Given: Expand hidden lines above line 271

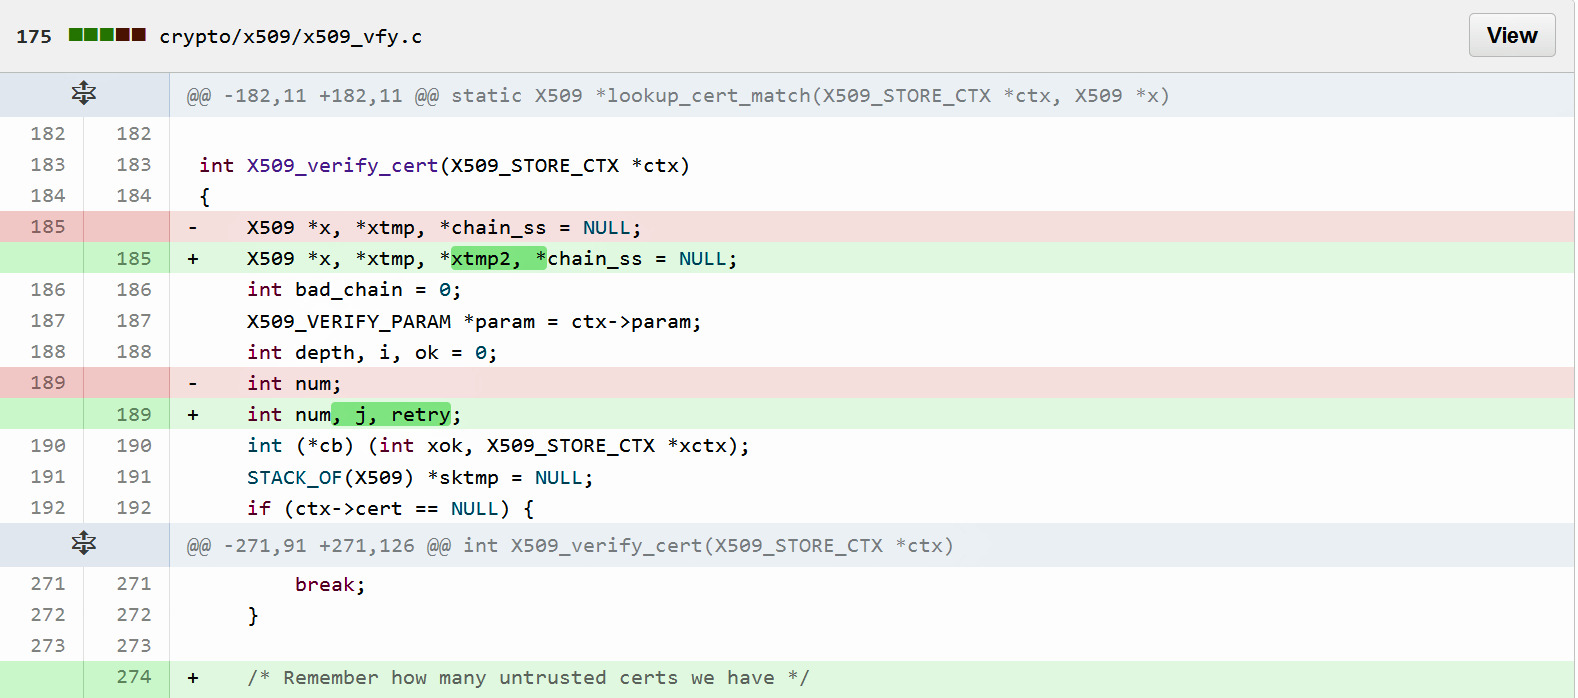Looking at the screenshot, I should pos(84,544).
